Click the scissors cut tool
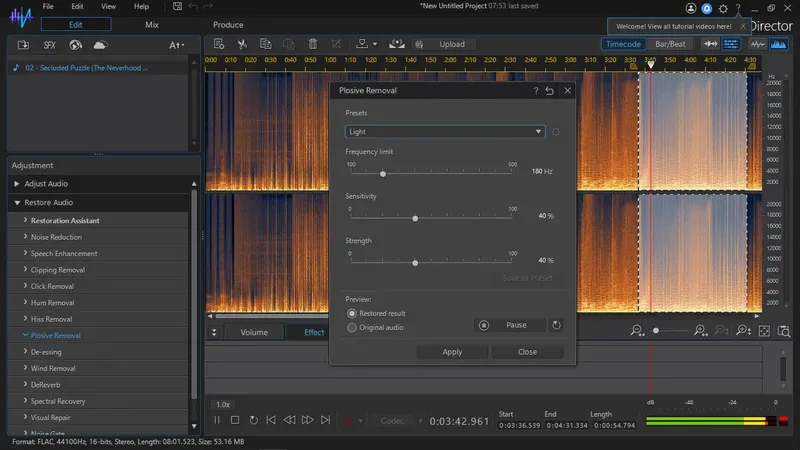 click(x=242, y=44)
